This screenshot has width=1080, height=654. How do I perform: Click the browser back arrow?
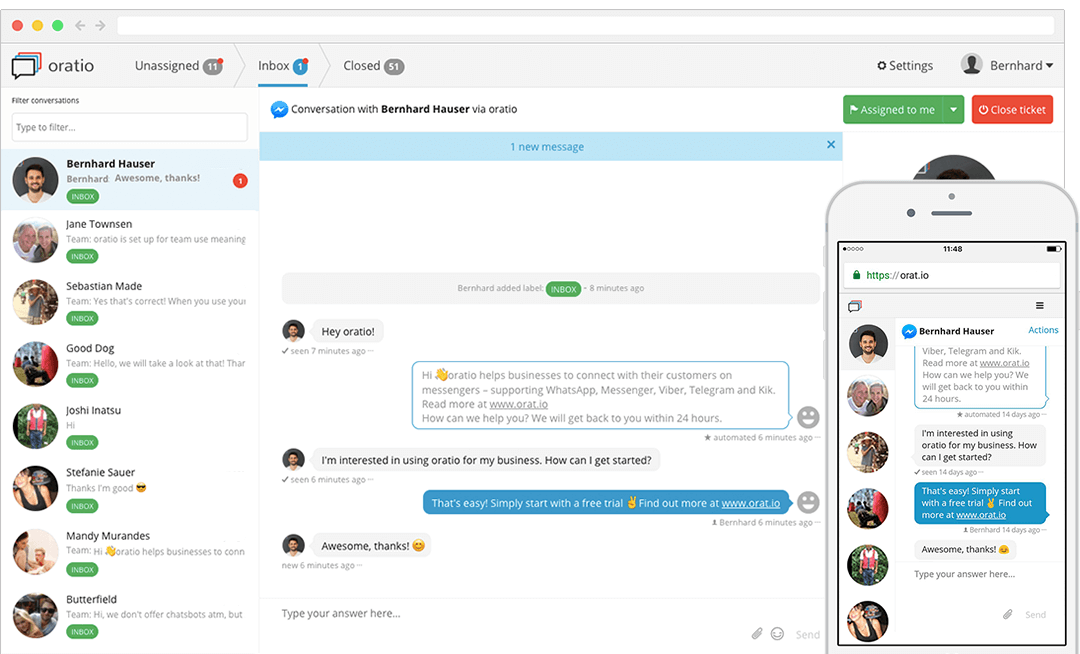point(78,25)
